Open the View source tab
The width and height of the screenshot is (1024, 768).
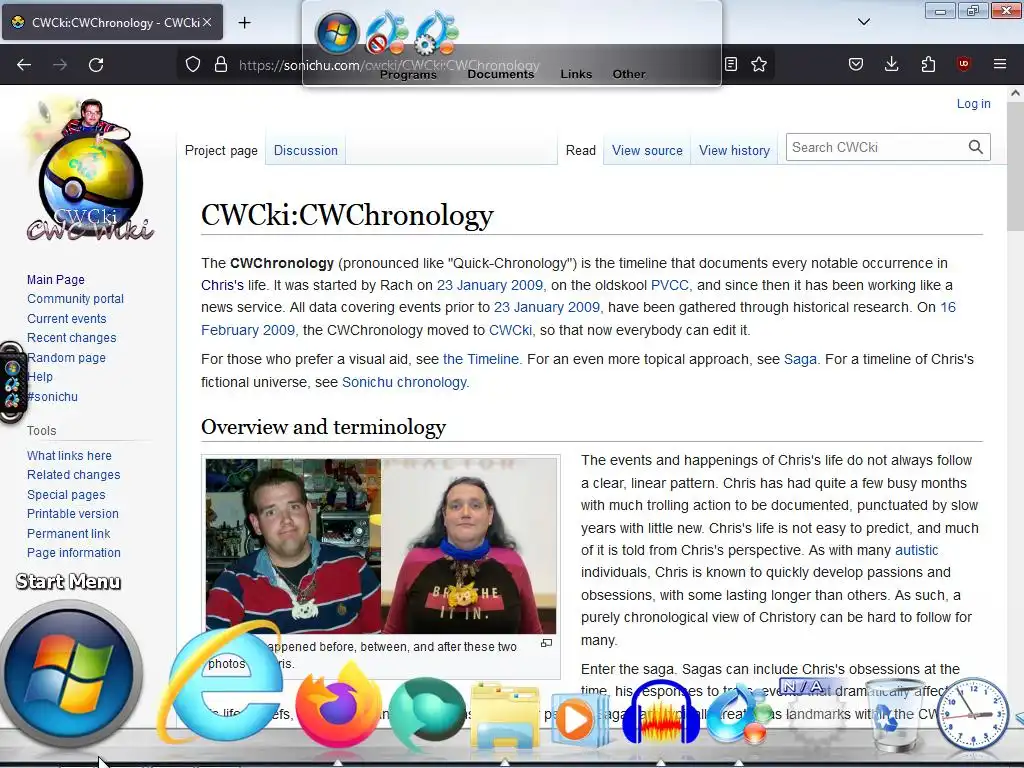pos(647,150)
